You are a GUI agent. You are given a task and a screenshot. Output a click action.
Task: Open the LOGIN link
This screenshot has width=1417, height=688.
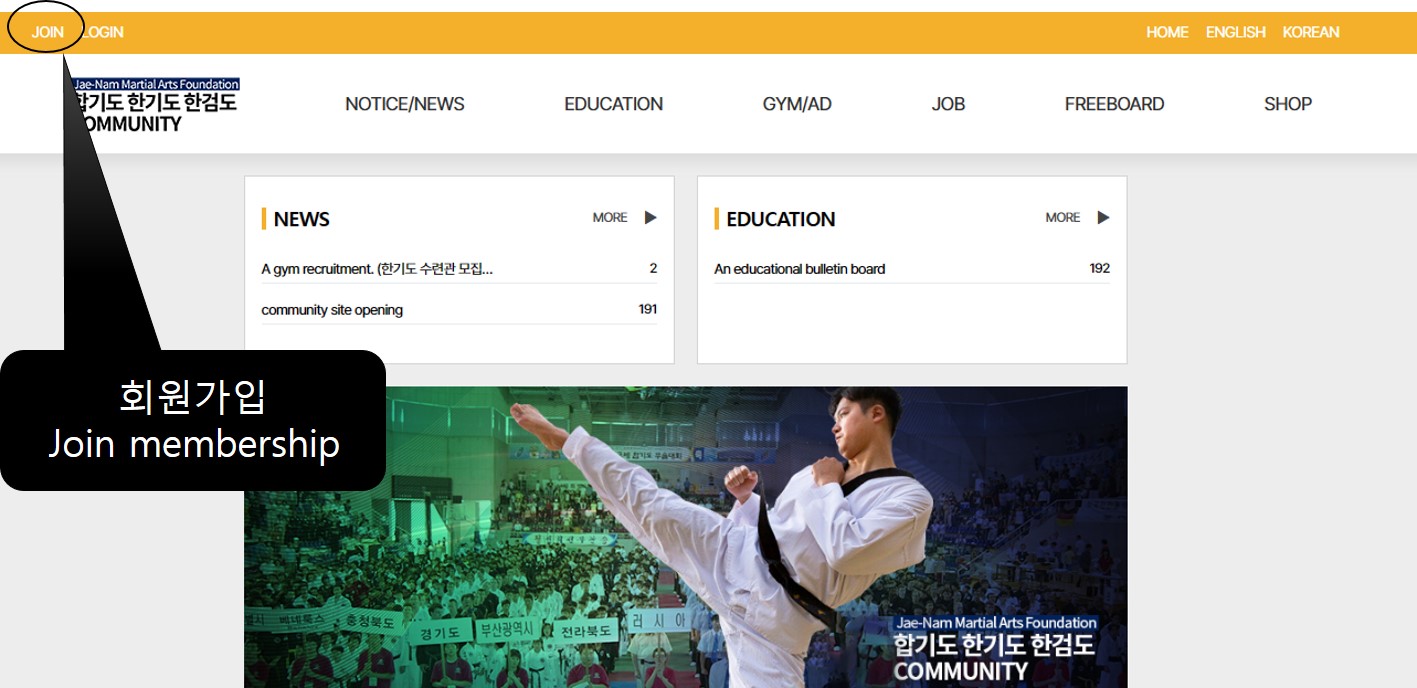tap(103, 32)
